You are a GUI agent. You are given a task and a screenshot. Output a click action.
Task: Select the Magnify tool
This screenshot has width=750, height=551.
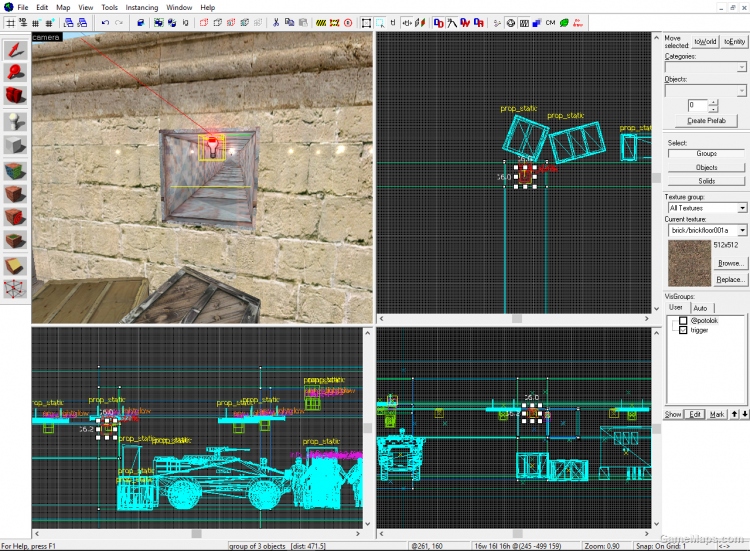(x=15, y=72)
